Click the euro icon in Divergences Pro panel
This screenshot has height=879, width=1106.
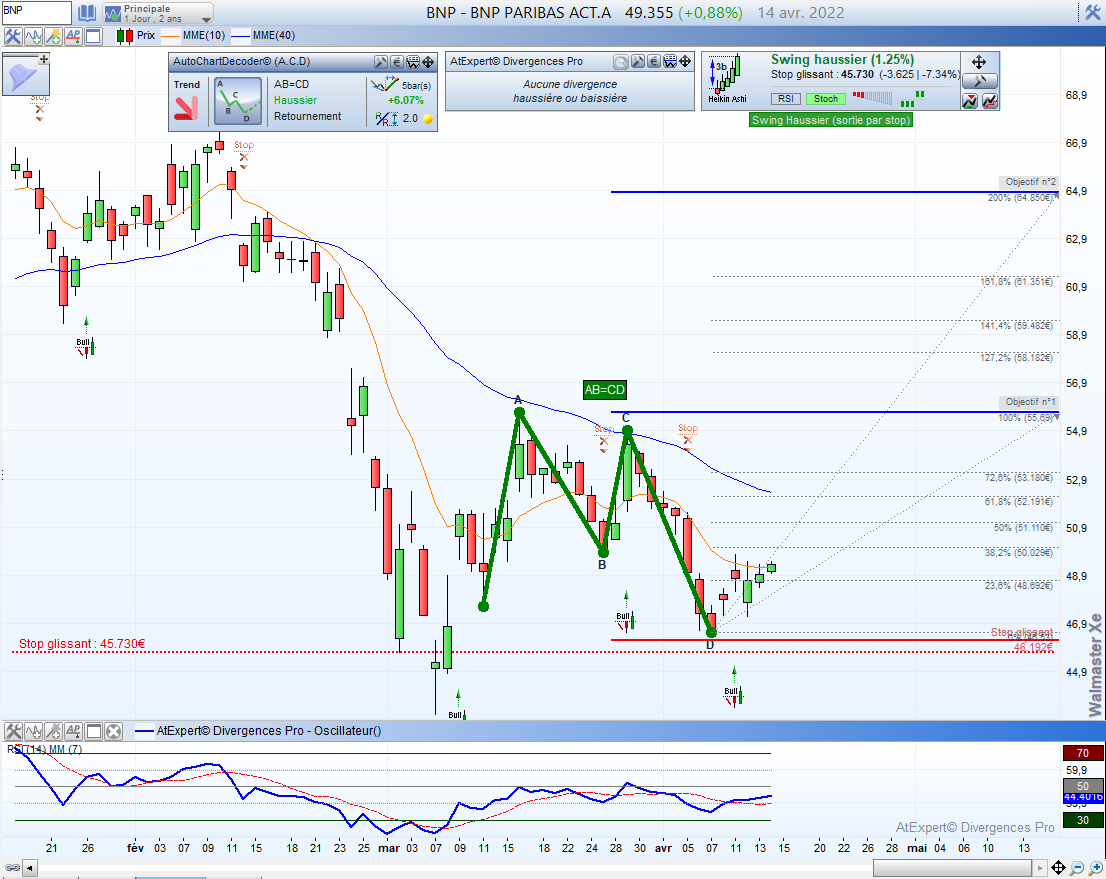[x=654, y=62]
